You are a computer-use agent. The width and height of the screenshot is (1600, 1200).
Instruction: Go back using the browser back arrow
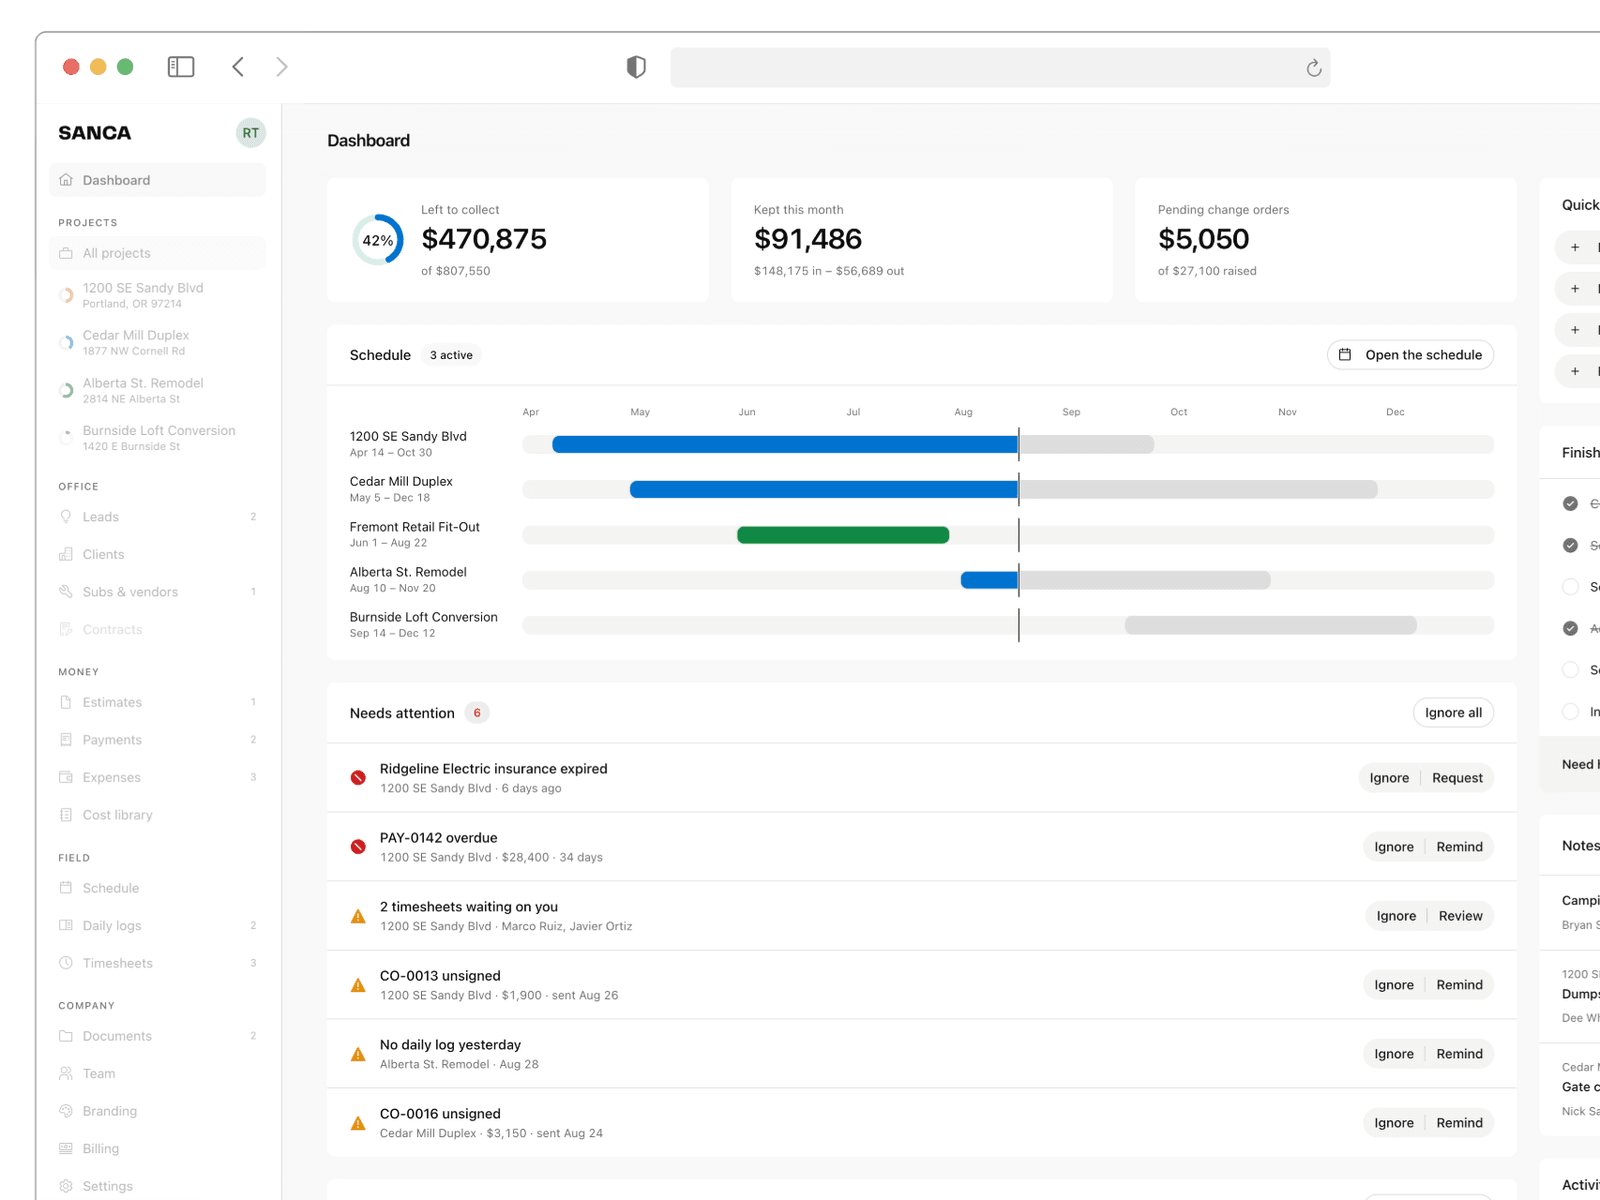(238, 67)
